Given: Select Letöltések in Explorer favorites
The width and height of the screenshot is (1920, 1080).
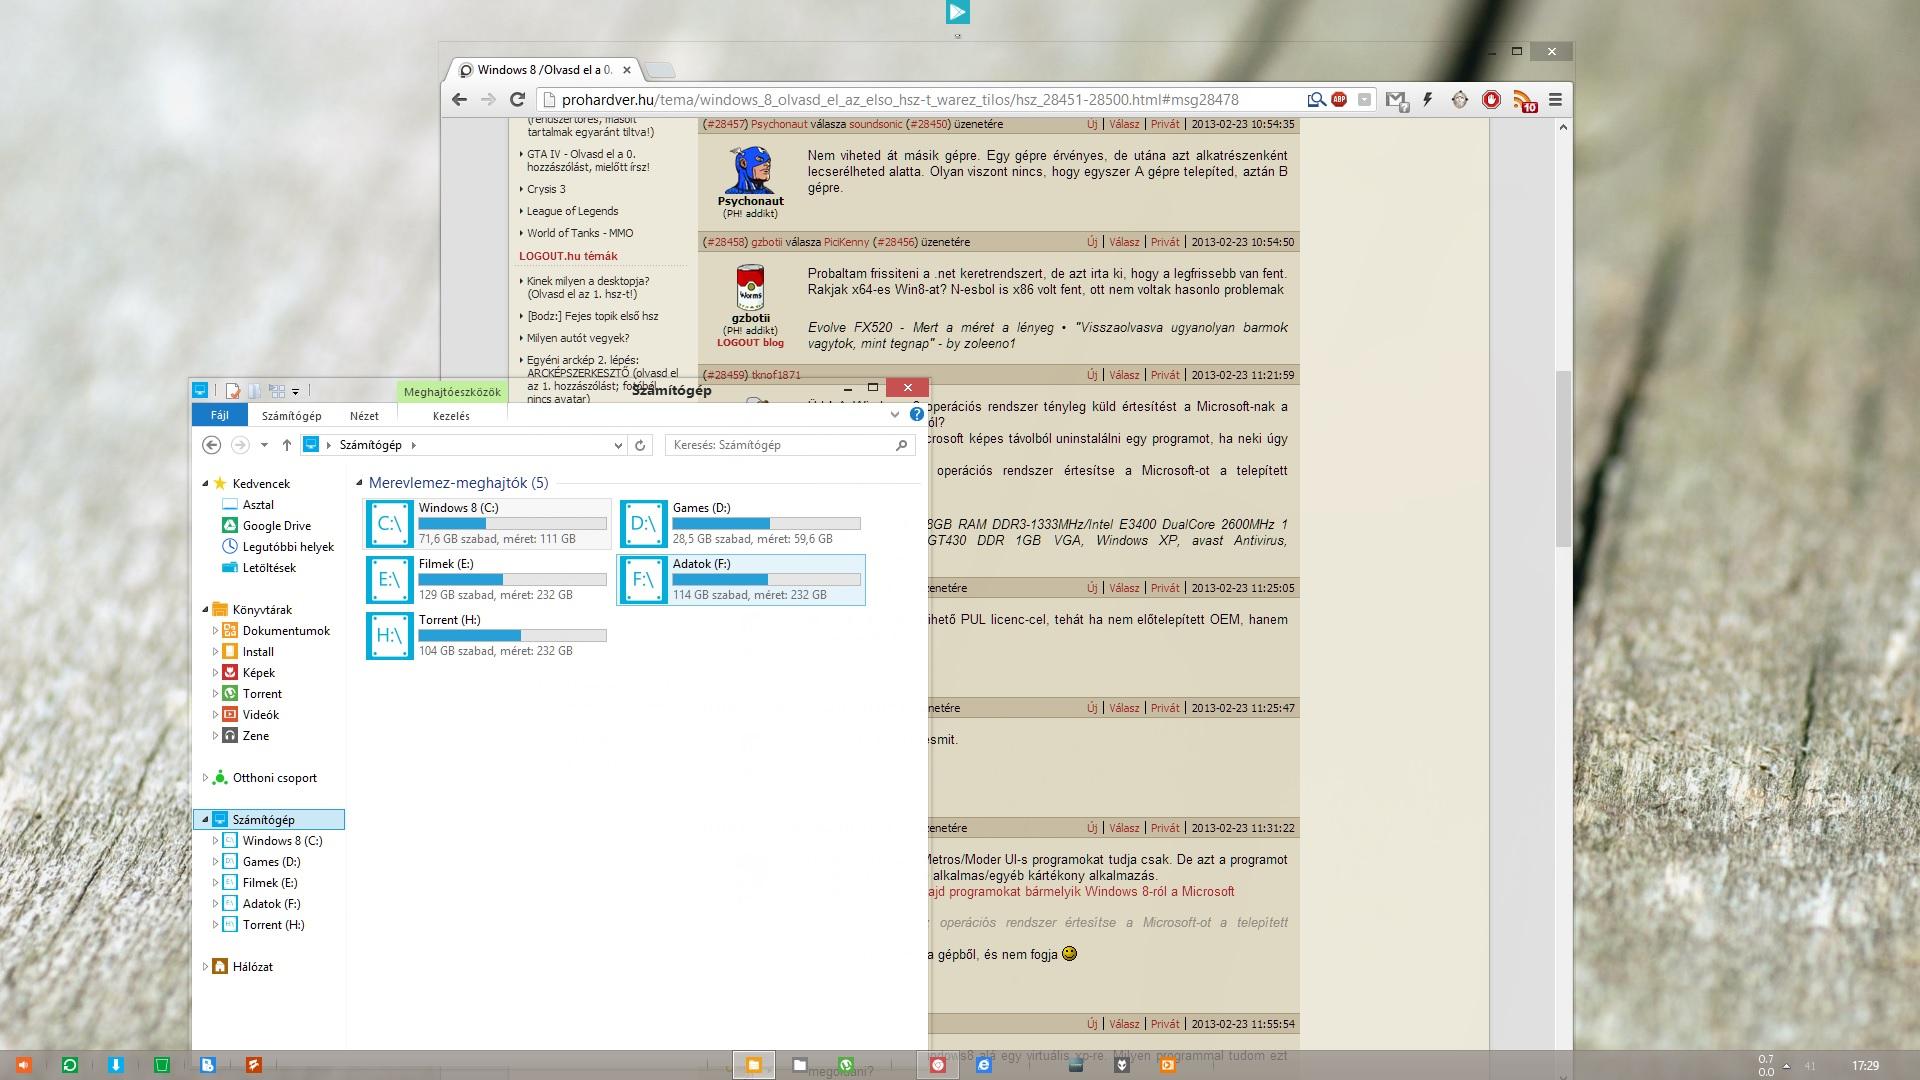Looking at the screenshot, I should tap(269, 568).
